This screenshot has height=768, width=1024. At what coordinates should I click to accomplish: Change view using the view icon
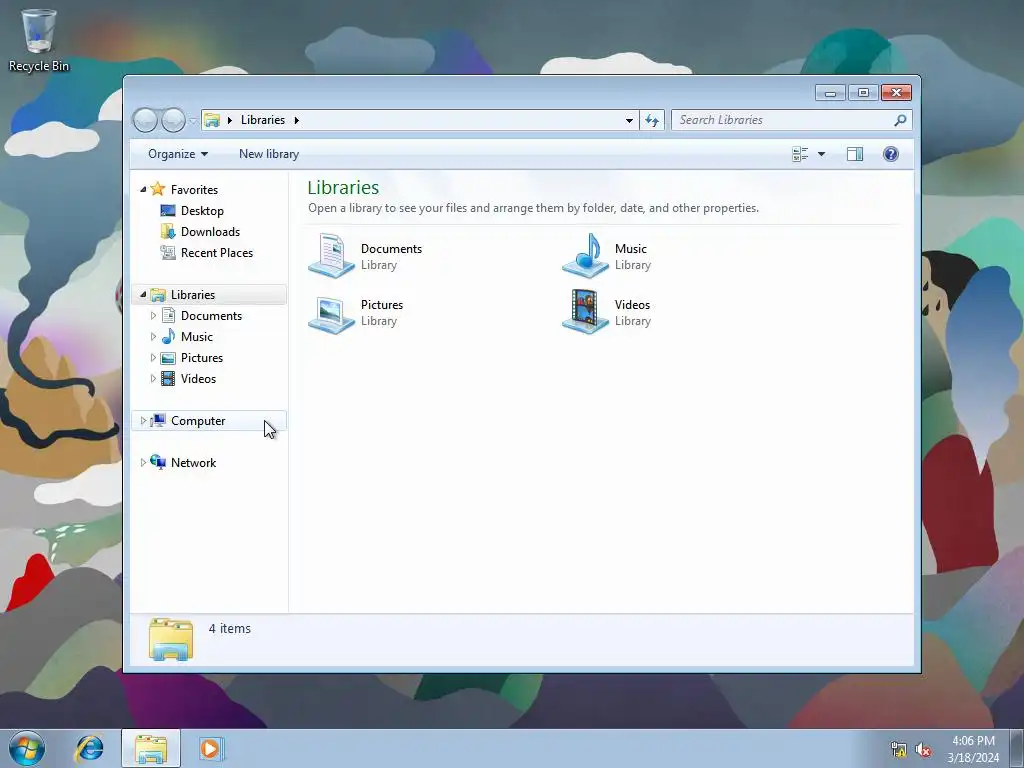pyautogui.click(x=800, y=154)
